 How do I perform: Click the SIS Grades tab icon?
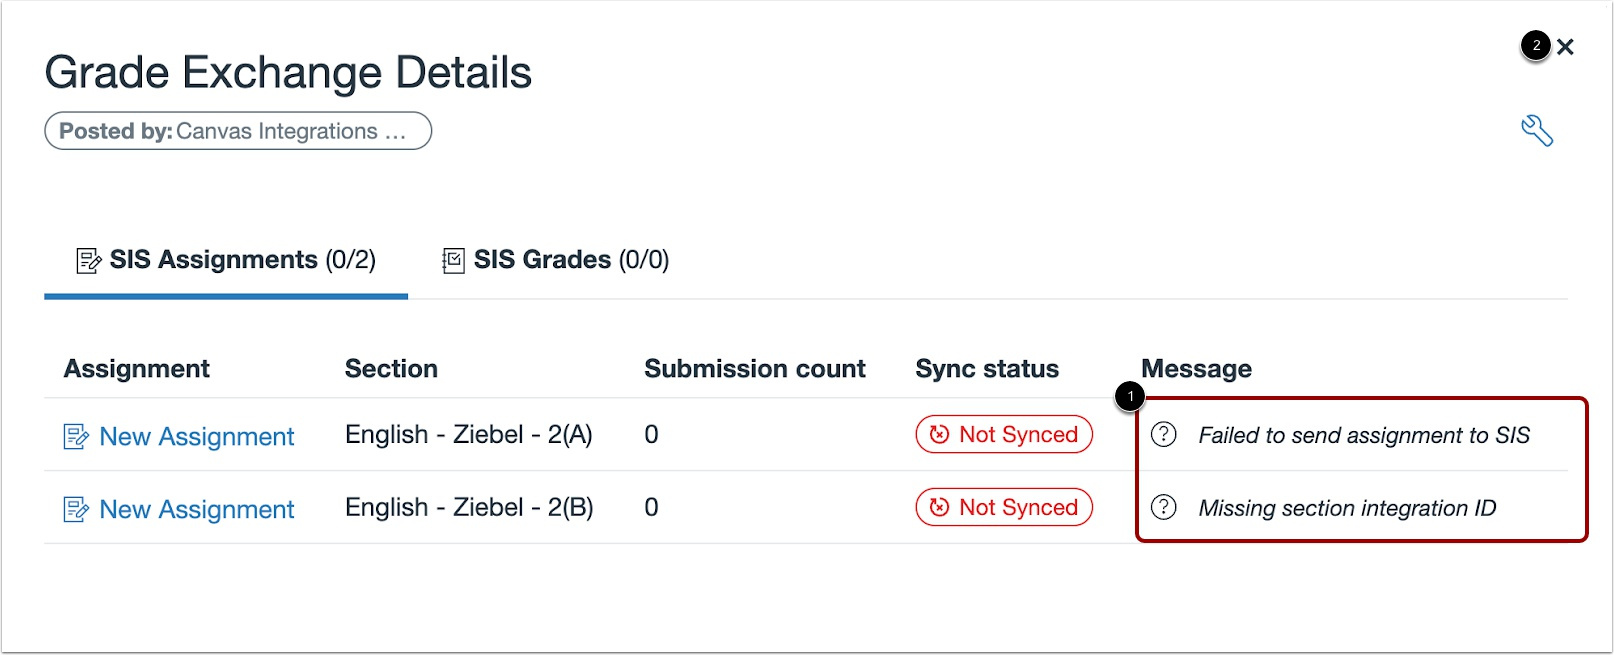pyautogui.click(x=452, y=259)
